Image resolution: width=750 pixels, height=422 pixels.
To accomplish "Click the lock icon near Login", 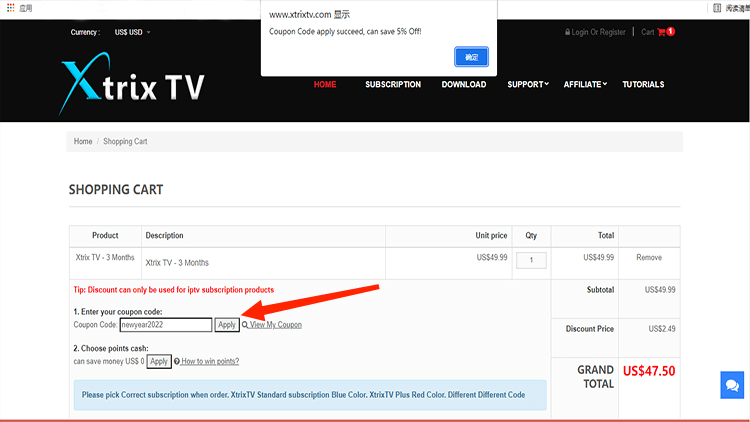I will tap(567, 32).
